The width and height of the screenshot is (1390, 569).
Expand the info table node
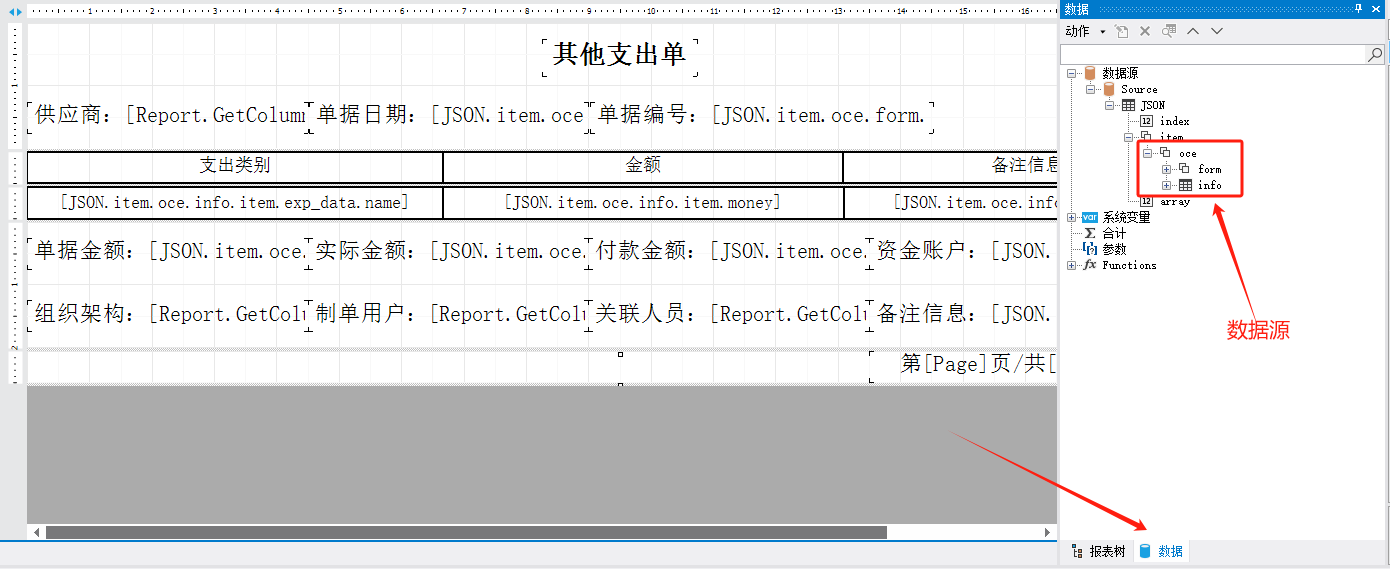pyautogui.click(x=1167, y=185)
